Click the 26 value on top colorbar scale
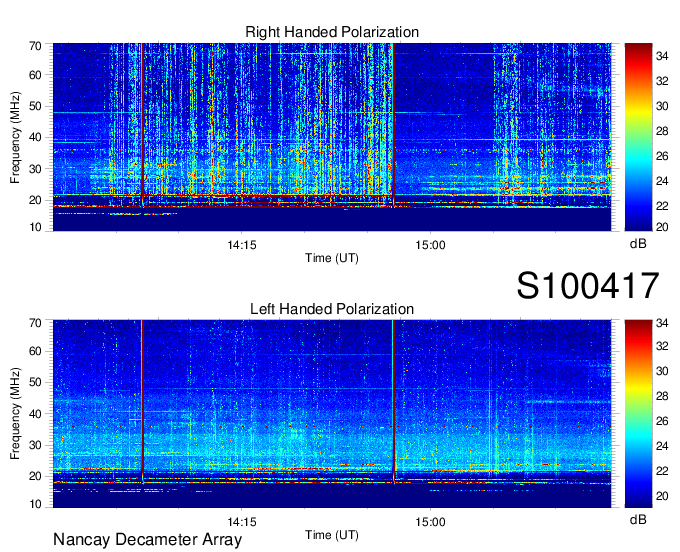The height and width of the screenshot is (552, 680). (x=662, y=156)
